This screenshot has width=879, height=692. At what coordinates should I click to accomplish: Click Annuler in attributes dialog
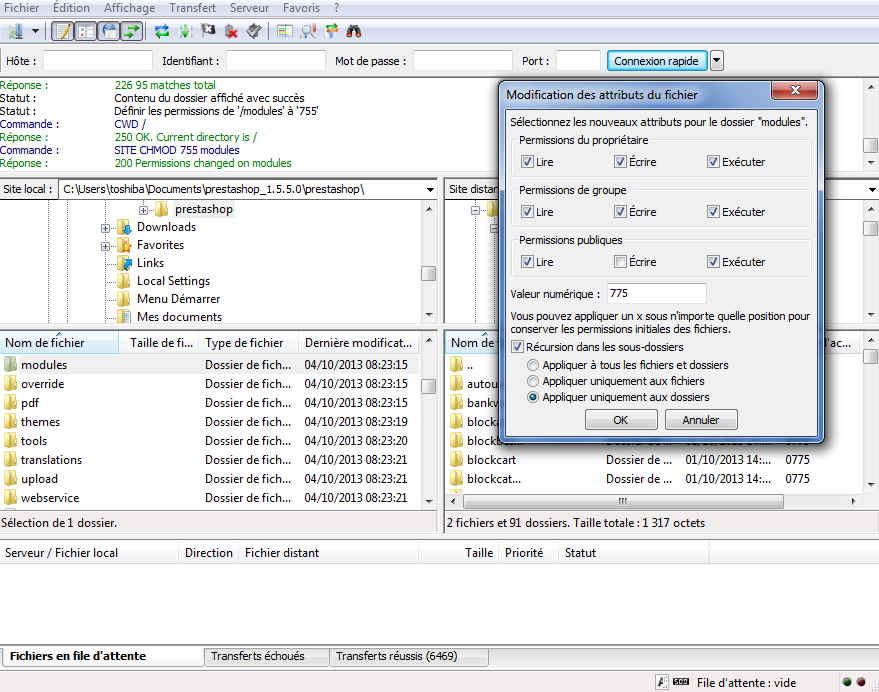click(701, 420)
